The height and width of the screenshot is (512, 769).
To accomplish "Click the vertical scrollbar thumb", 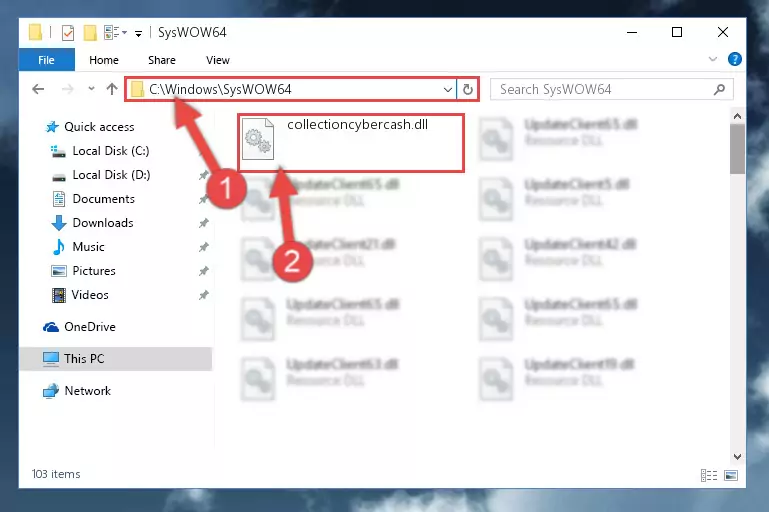I will click(737, 149).
